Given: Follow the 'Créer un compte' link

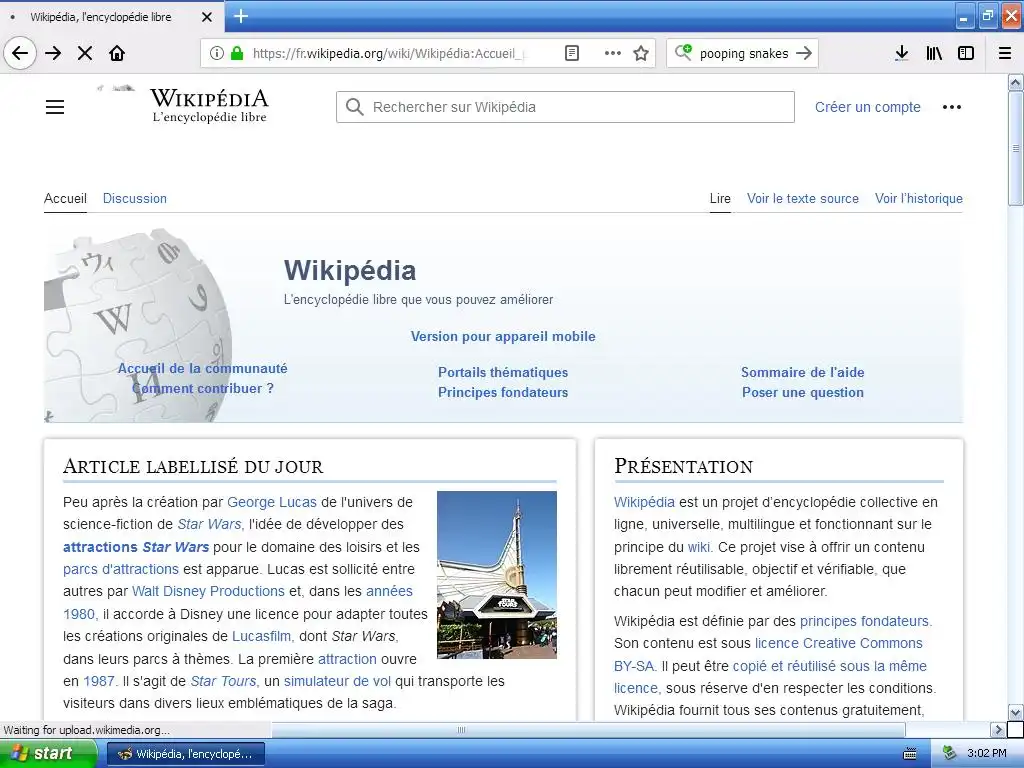Looking at the screenshot, I should tap(867, 107).
